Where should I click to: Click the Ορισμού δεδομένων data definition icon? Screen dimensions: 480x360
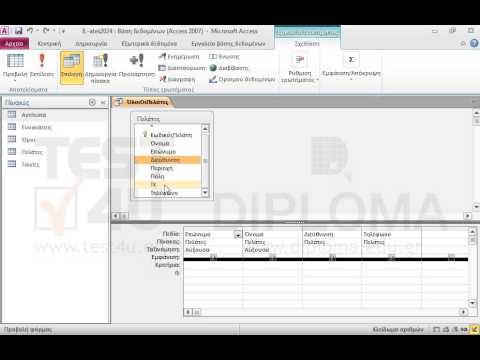tap(242, 79)
